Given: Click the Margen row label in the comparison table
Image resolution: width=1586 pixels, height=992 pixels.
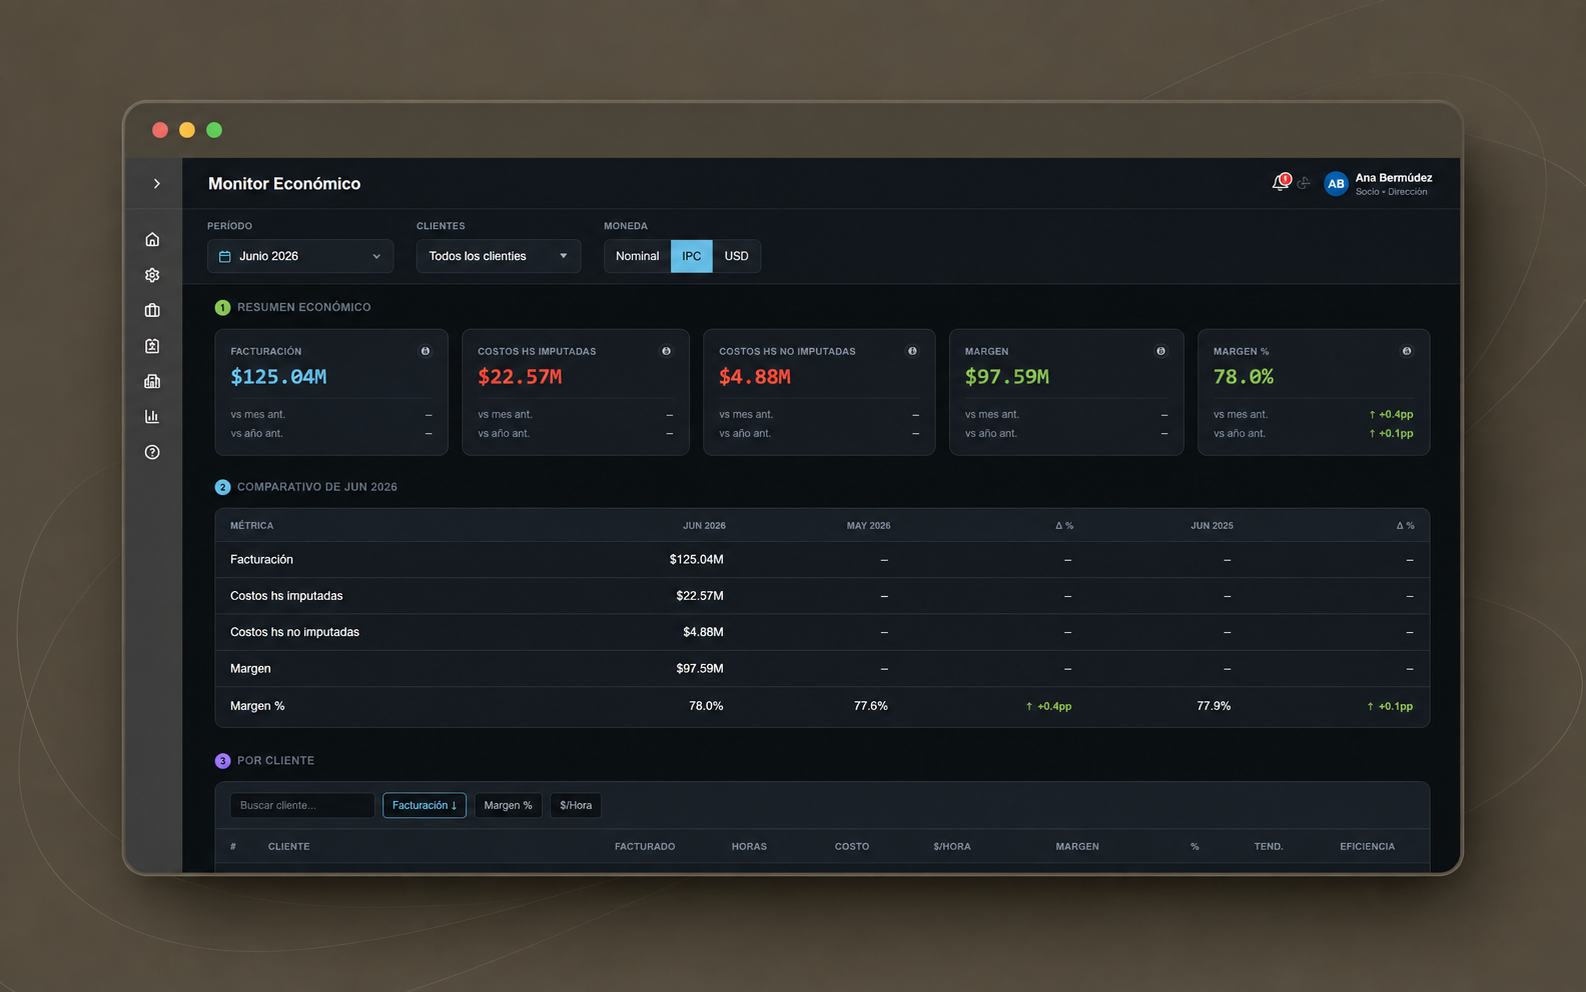Looking at the screenshot, I should tap(250, 669).
